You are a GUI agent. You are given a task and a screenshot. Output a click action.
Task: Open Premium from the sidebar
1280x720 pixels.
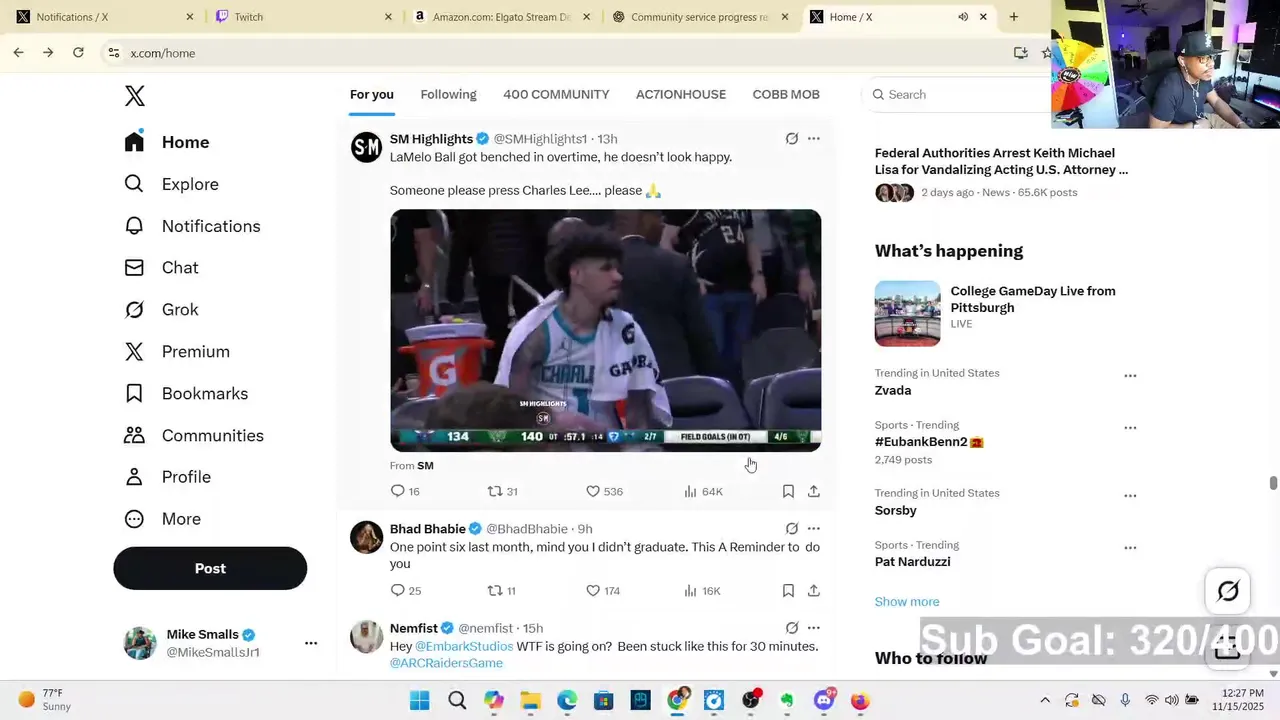pos(177,352)
